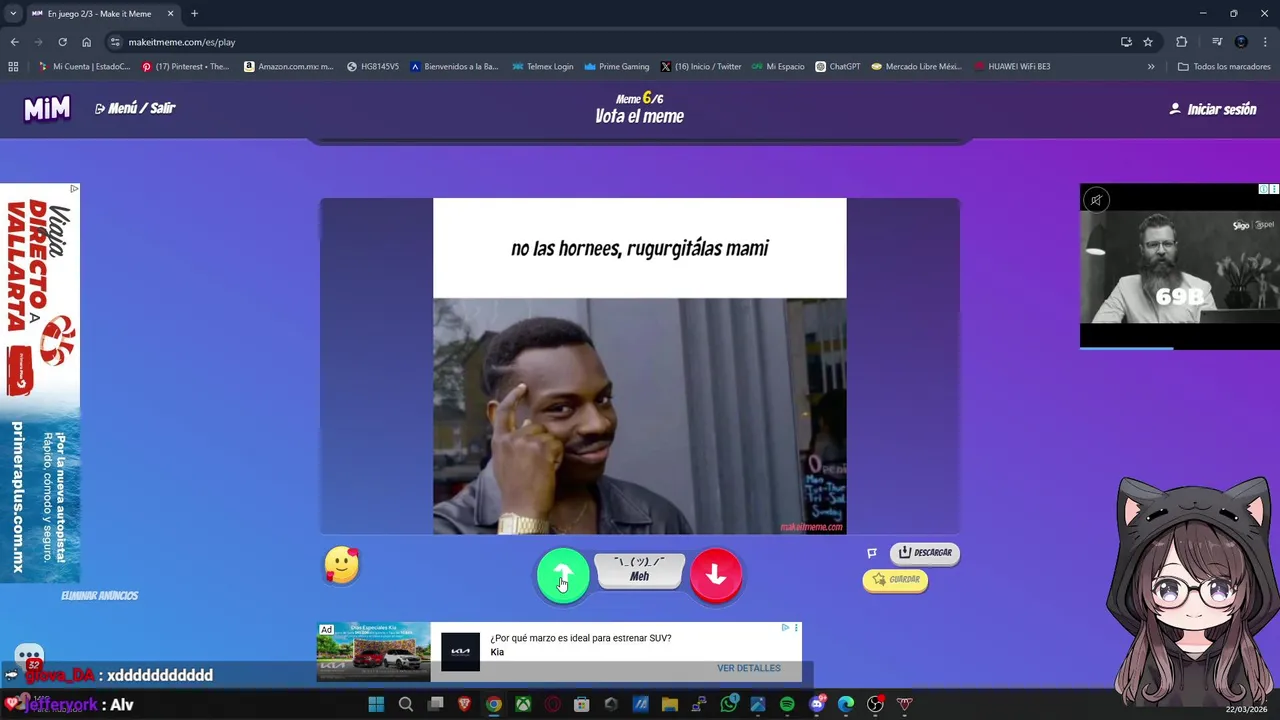Open the extensions puzzle icon
This screenshot has height=720, width=1280.
(x=1182, y=42)
